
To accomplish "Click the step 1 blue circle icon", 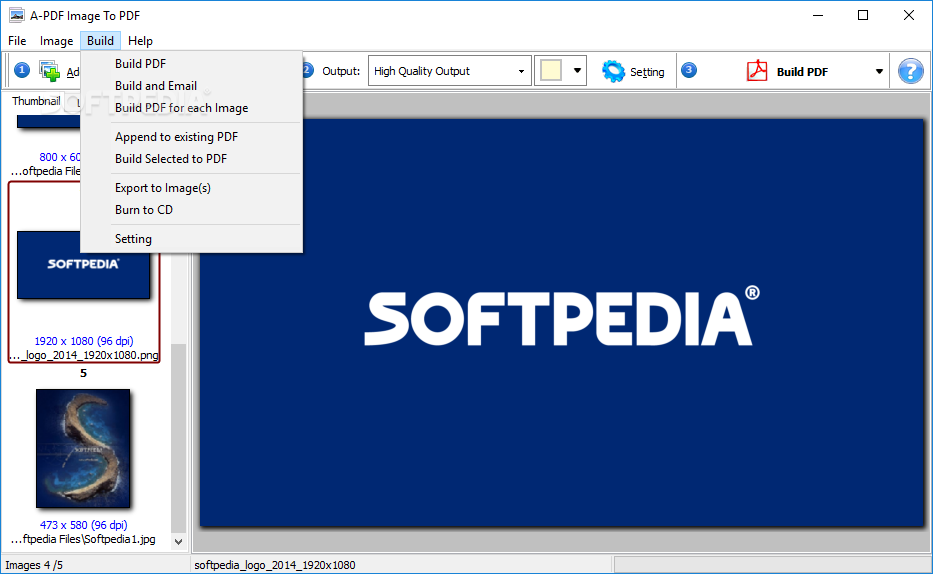I will point(22,70).
